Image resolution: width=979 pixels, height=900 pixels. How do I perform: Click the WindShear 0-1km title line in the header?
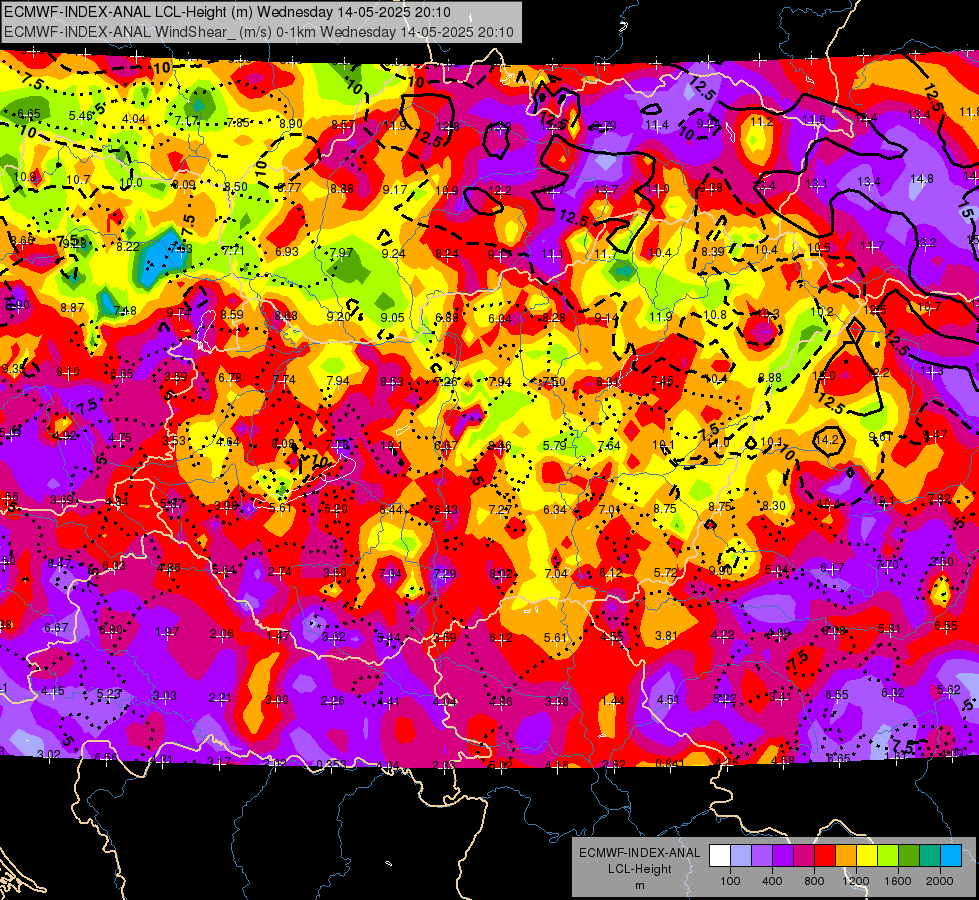point(258,32)
